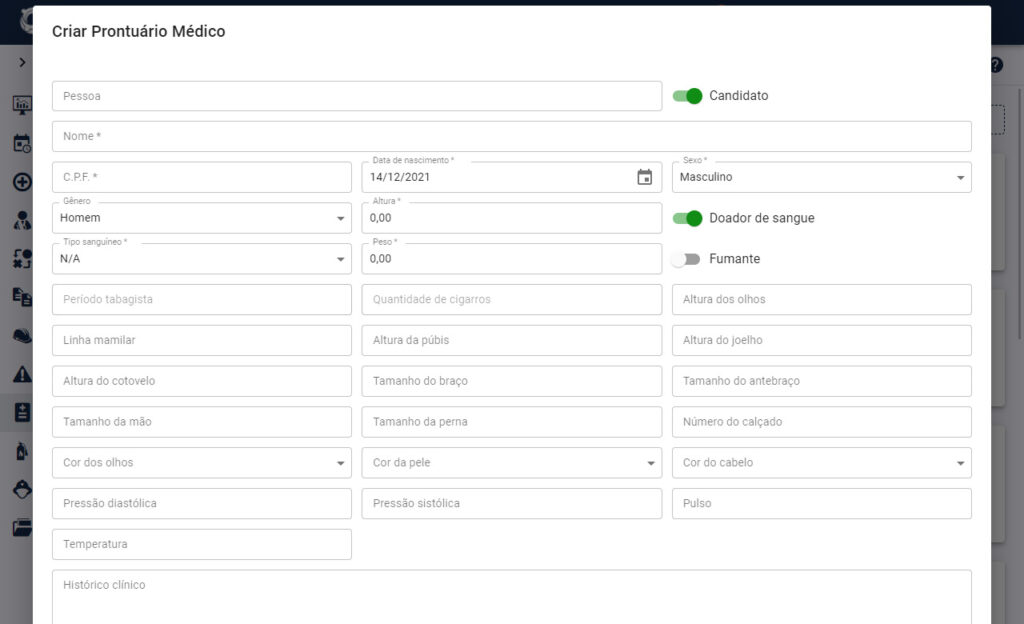Focus the Pressão diastólica field

click(x=202, y=503)
